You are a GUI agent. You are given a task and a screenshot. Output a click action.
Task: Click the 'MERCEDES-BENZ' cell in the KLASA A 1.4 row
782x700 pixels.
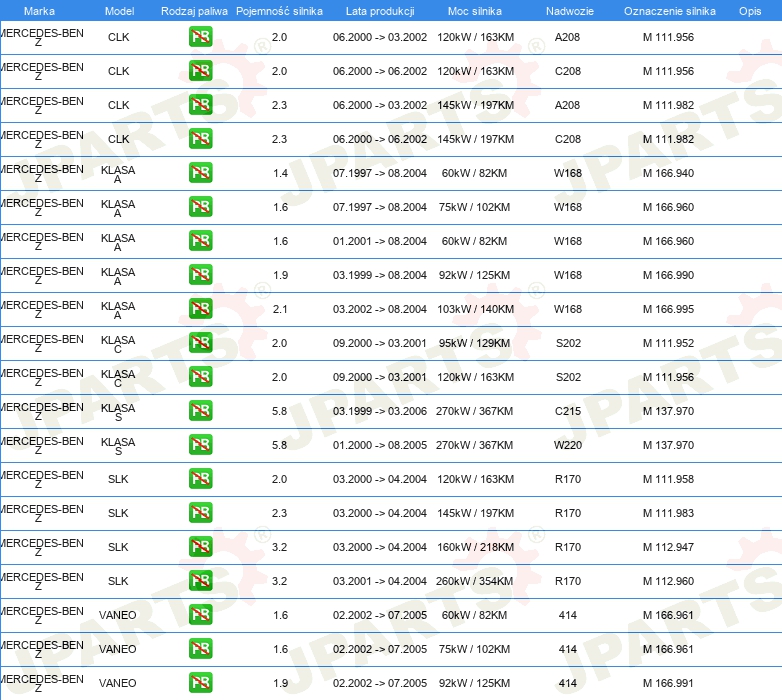pyautogui.click(x=42, y=173)
